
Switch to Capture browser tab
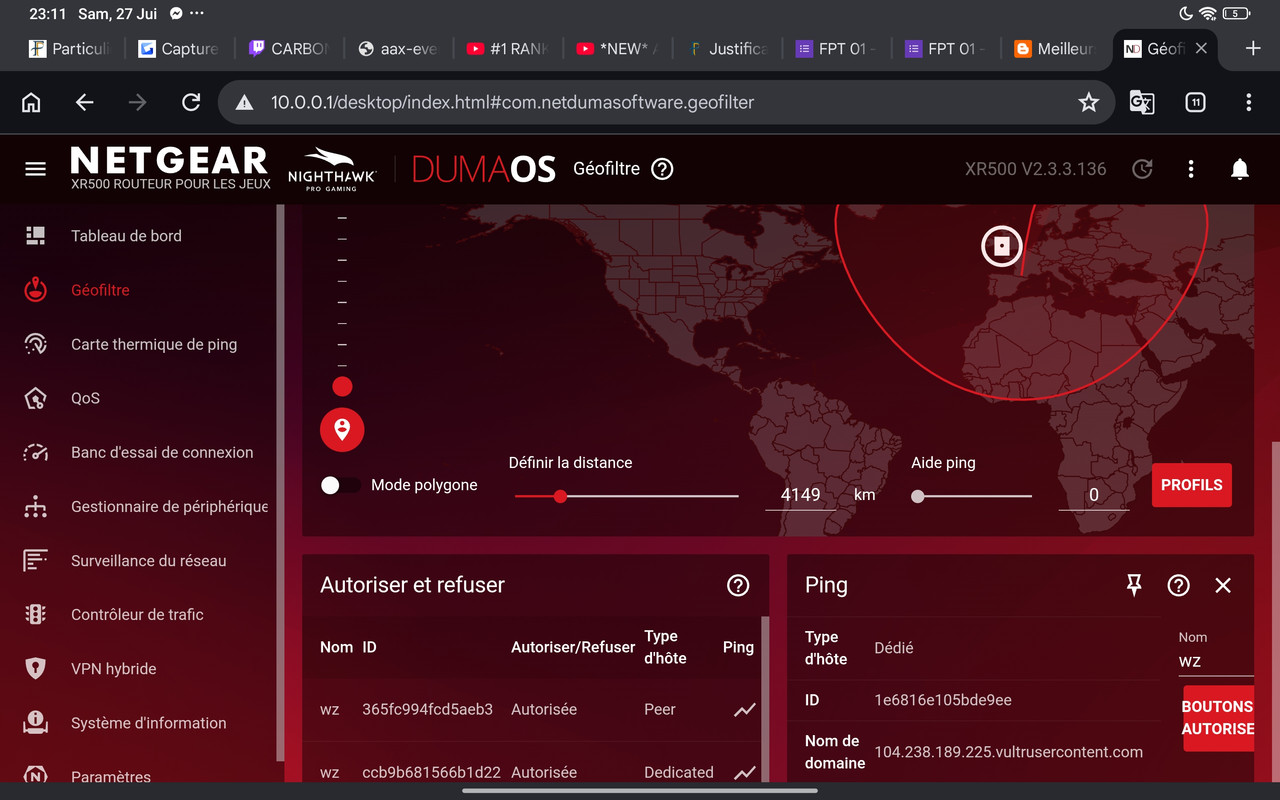click(180, 48)
